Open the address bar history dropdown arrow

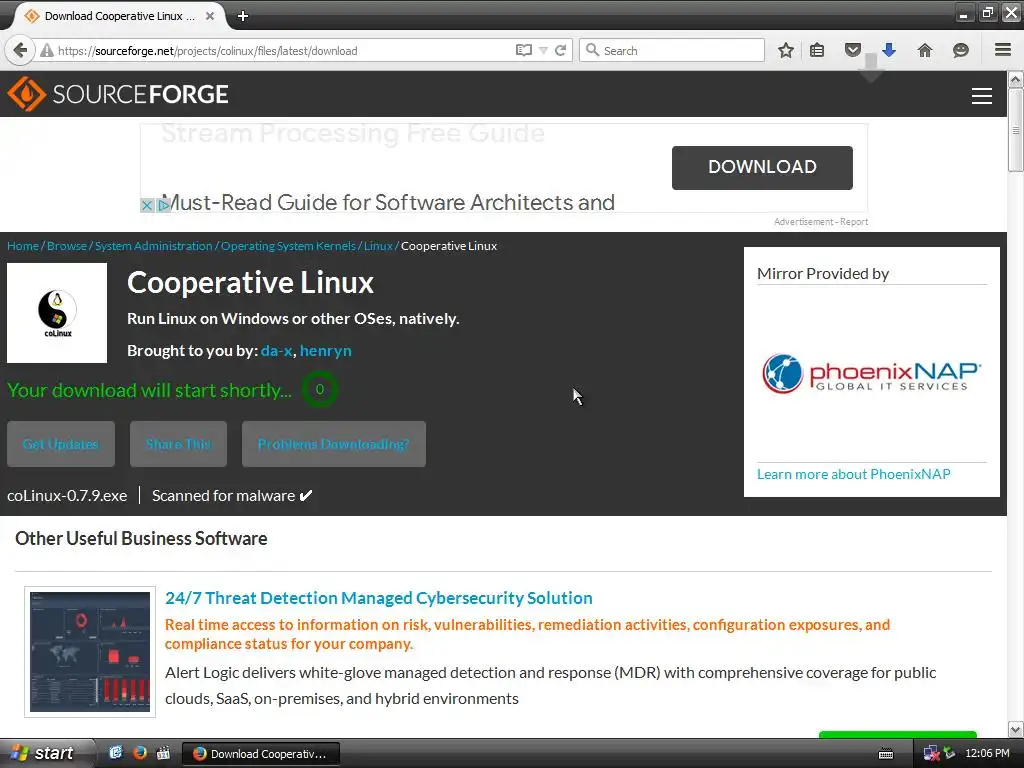[x=543, y=50]
